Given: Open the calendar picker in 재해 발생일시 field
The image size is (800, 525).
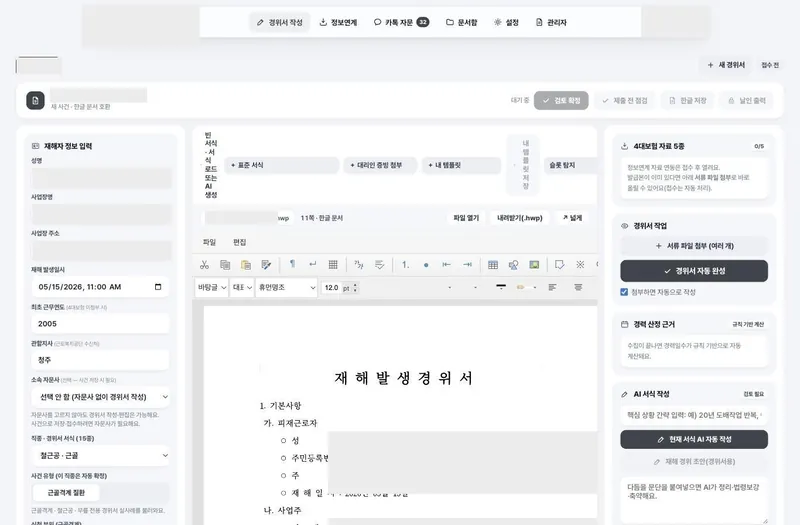Looking at the screenshot, I should tap(158, 287).
